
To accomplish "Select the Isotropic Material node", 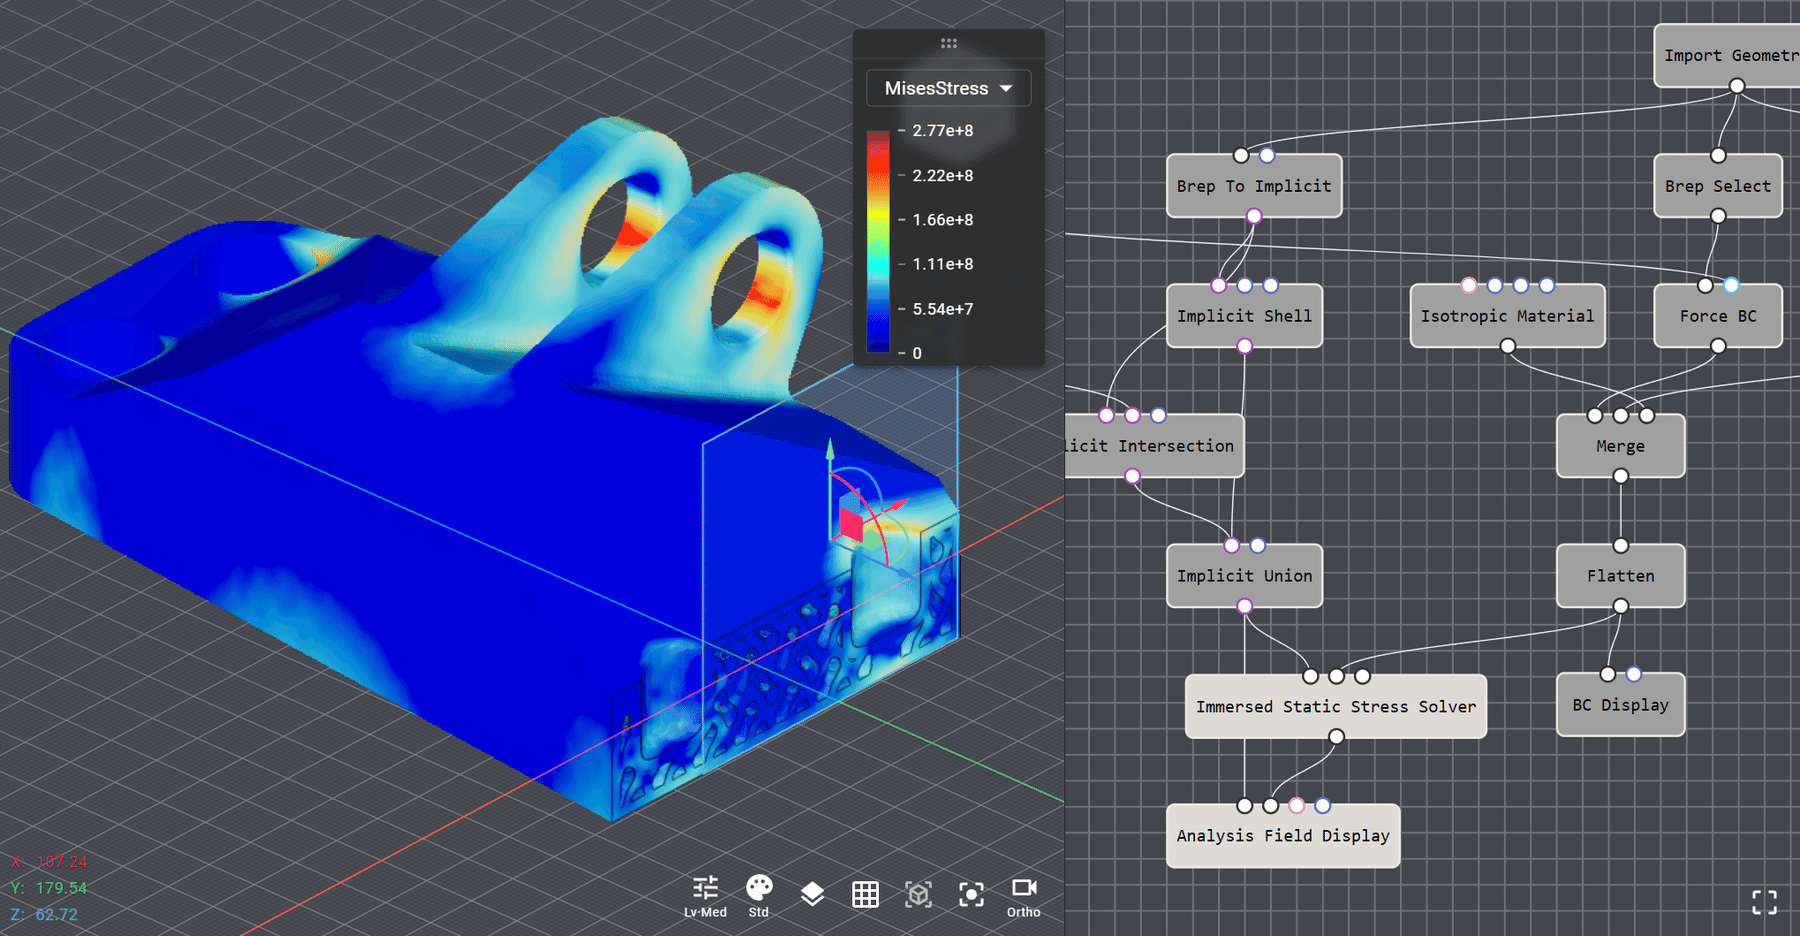I will (1507, 316).
